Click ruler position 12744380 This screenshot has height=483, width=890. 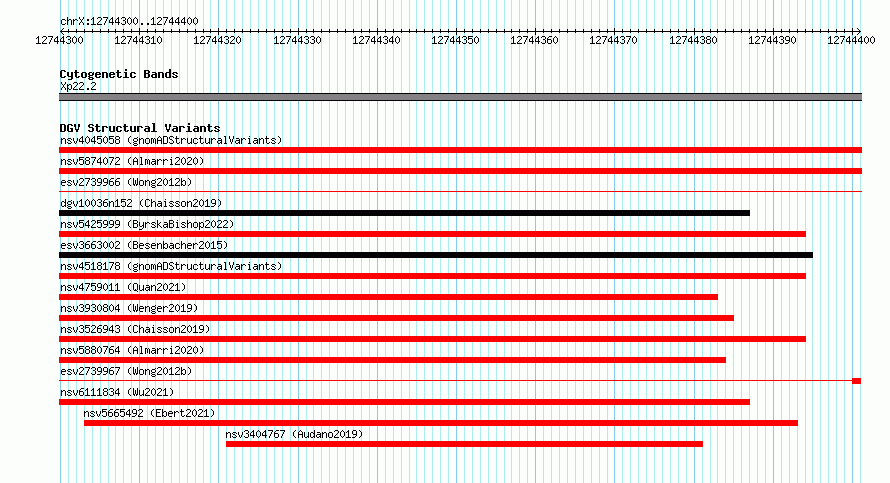693,40
